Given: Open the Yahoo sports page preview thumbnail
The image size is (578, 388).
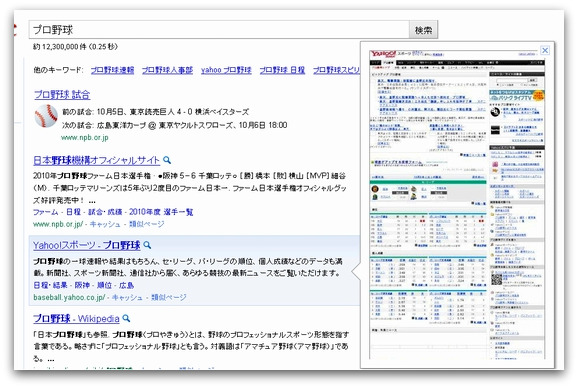Looking at the screenshot, I should point(457,205).
